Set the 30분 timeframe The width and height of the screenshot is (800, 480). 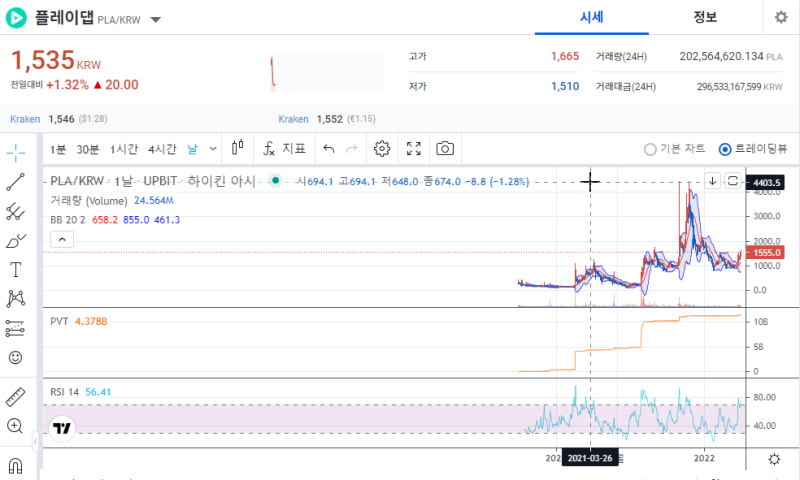click(x=87, y=149)
